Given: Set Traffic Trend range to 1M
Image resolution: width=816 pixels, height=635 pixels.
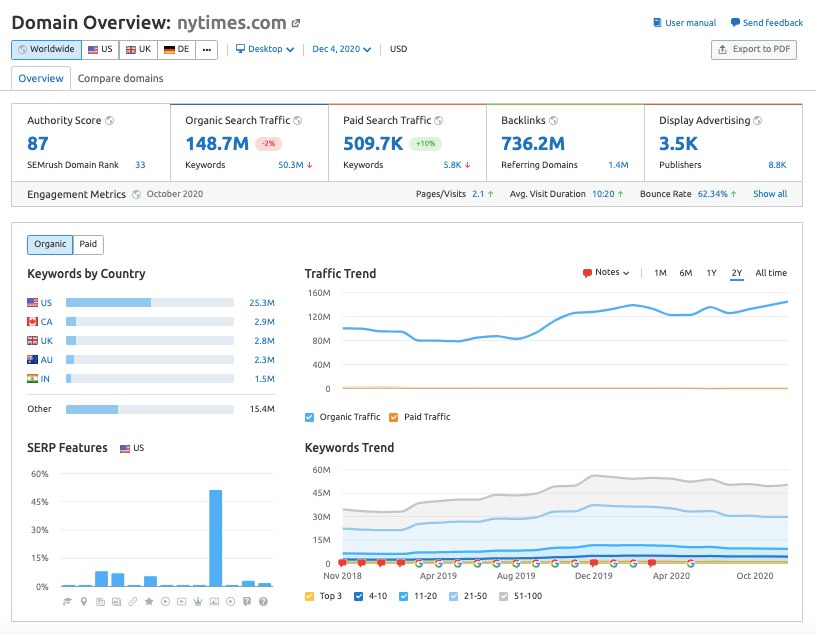Looking at the screenshot, I should click(660, 273).
